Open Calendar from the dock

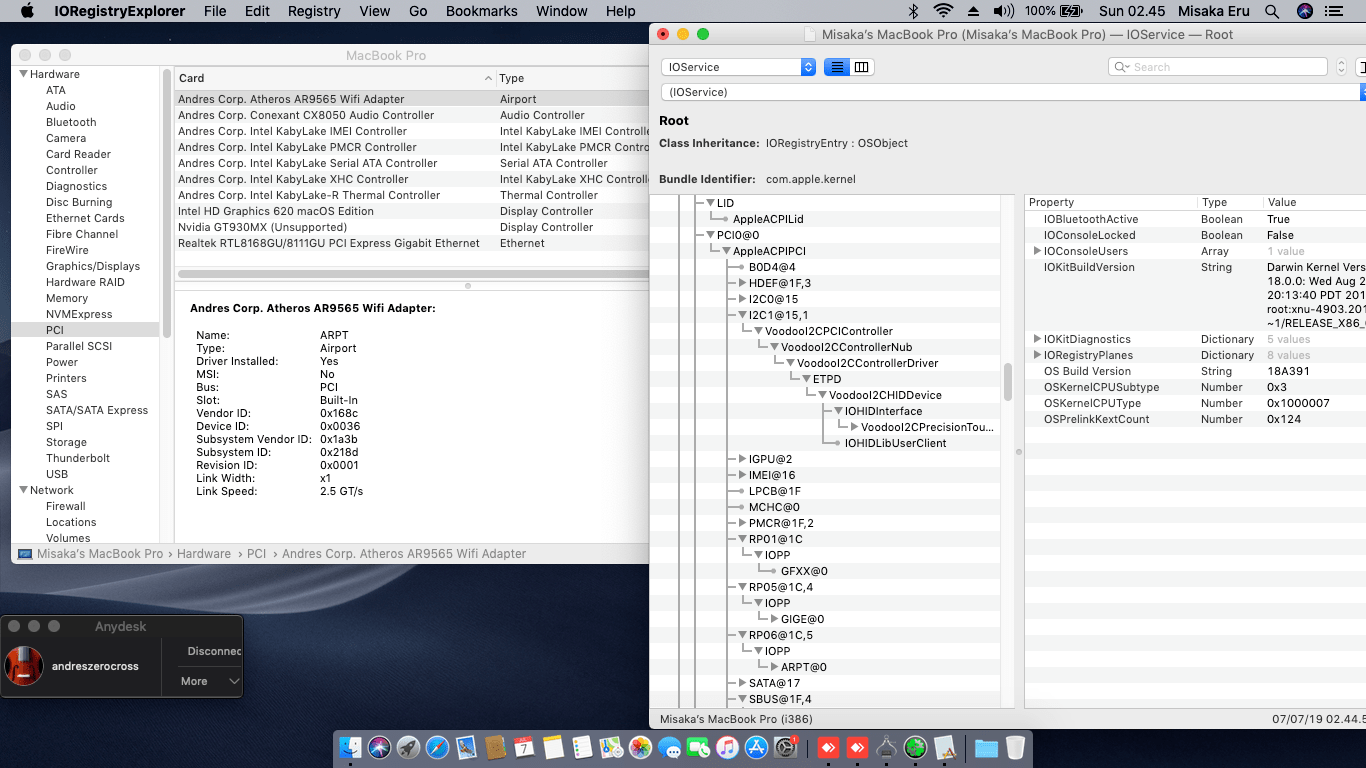click(x=524, y=748)
